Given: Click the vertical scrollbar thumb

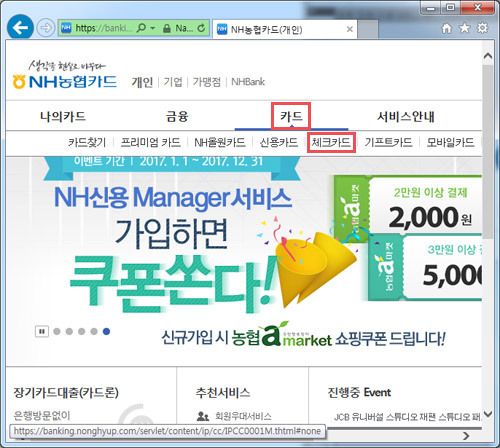Looking at the screenshot, I should tap(488, 152).
